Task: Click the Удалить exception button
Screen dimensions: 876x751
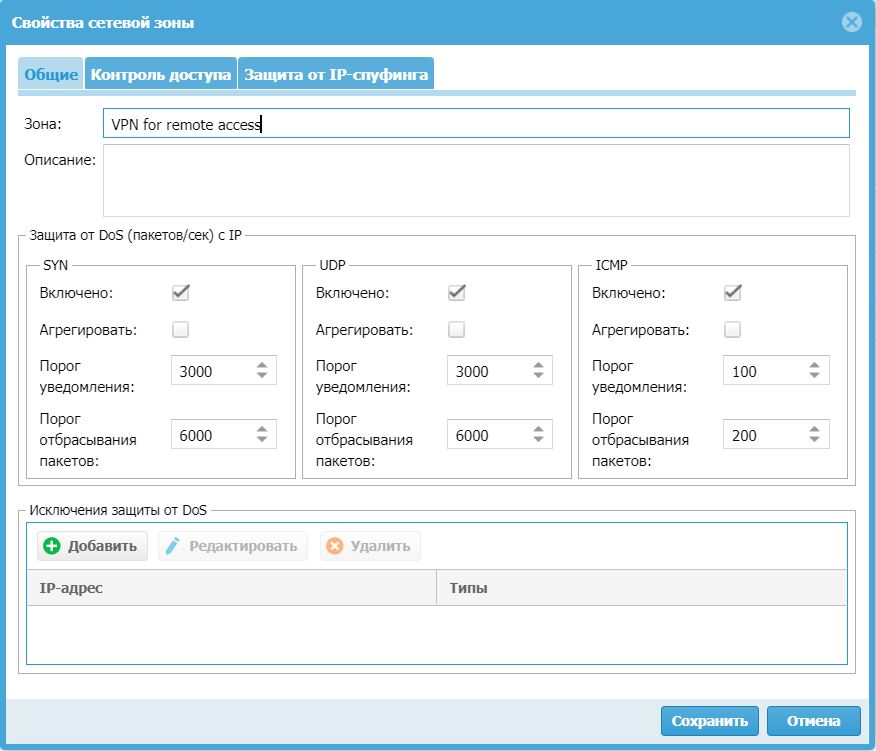Action: [370, 546]
